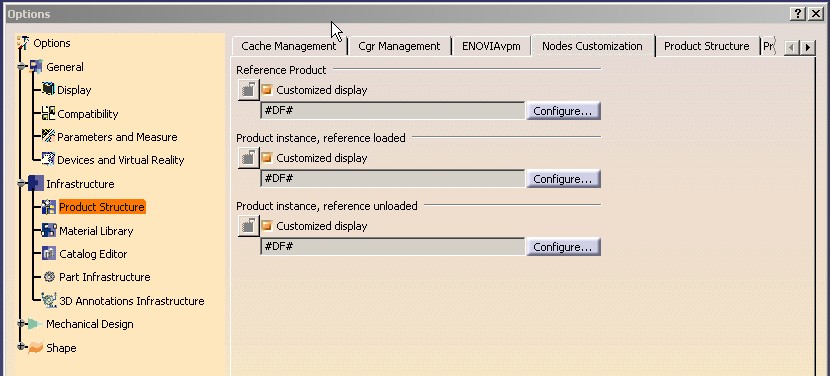This screenshot has height=376, width=830.
Task: Select the Nodes Customization tab
Action: click(592, 46)
